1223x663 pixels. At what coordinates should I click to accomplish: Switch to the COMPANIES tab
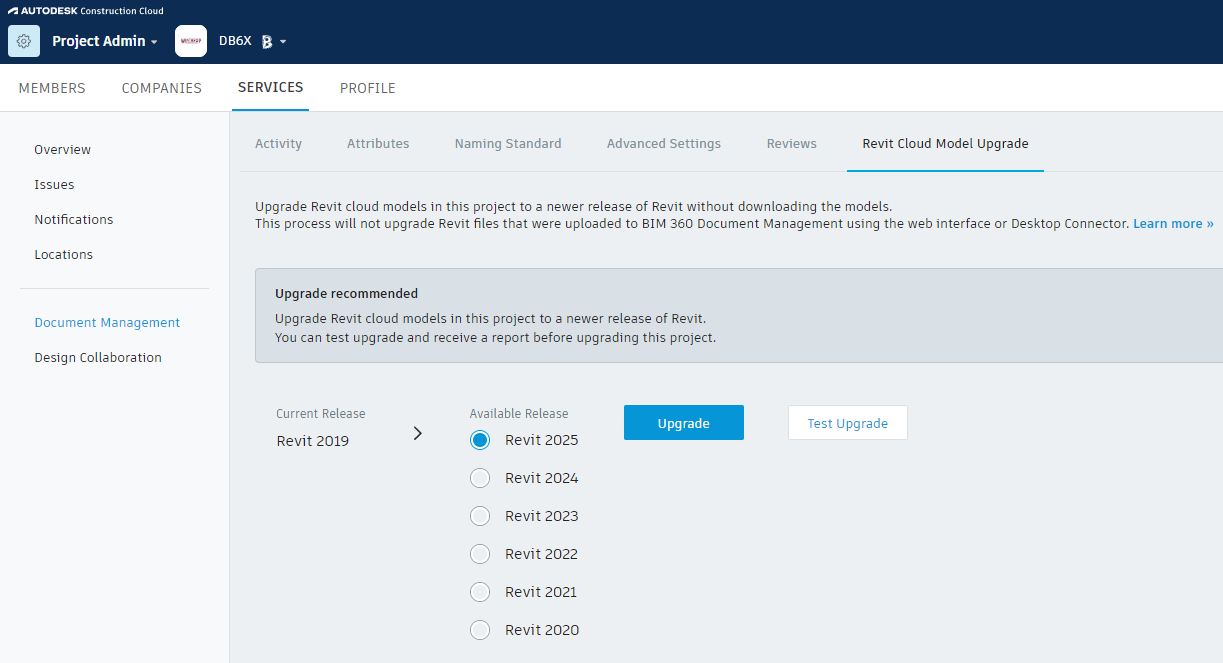[162, 88]
